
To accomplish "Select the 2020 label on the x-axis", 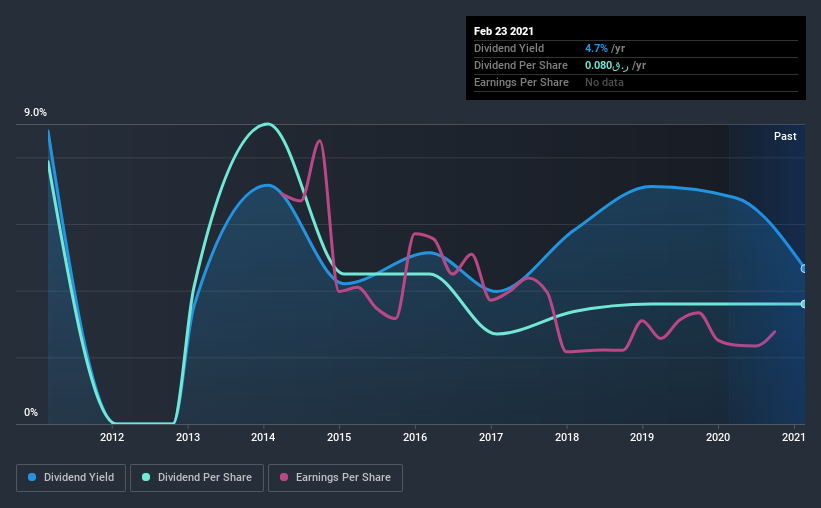I will click(x=718, y=437).
